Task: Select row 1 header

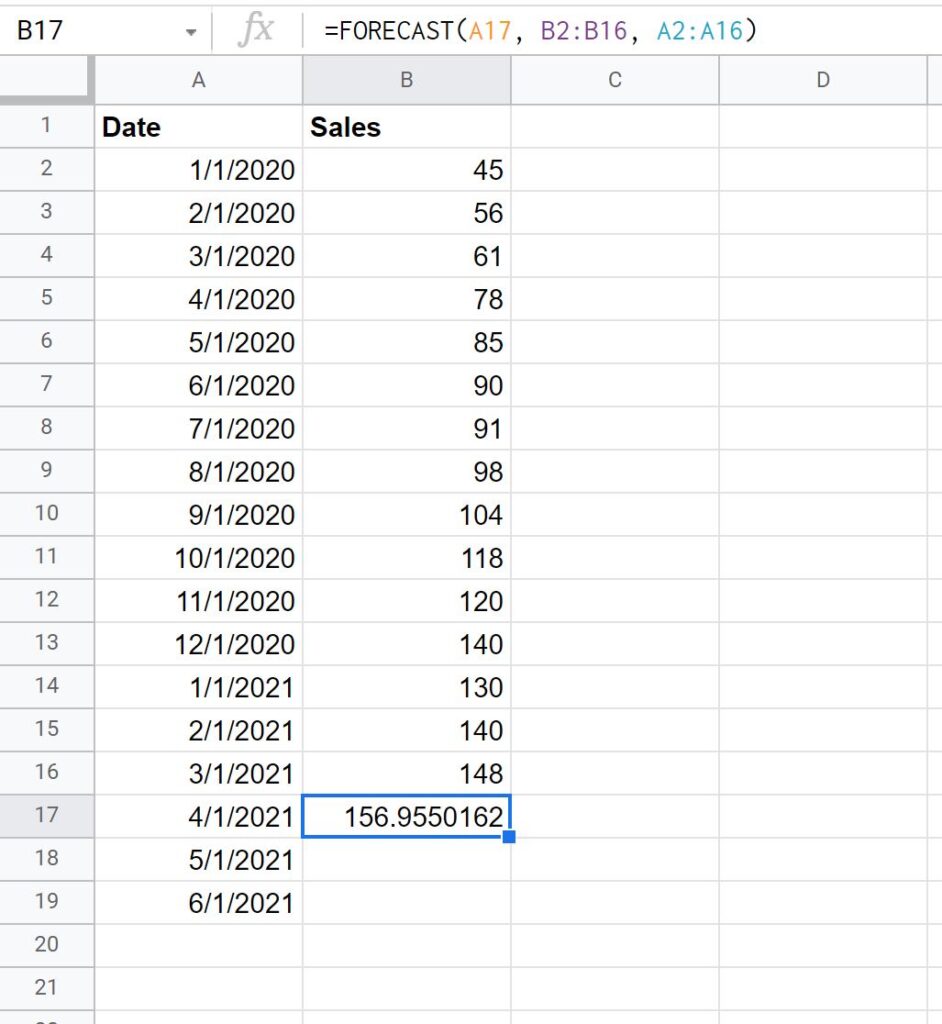Action: click(x=46, y=125)
